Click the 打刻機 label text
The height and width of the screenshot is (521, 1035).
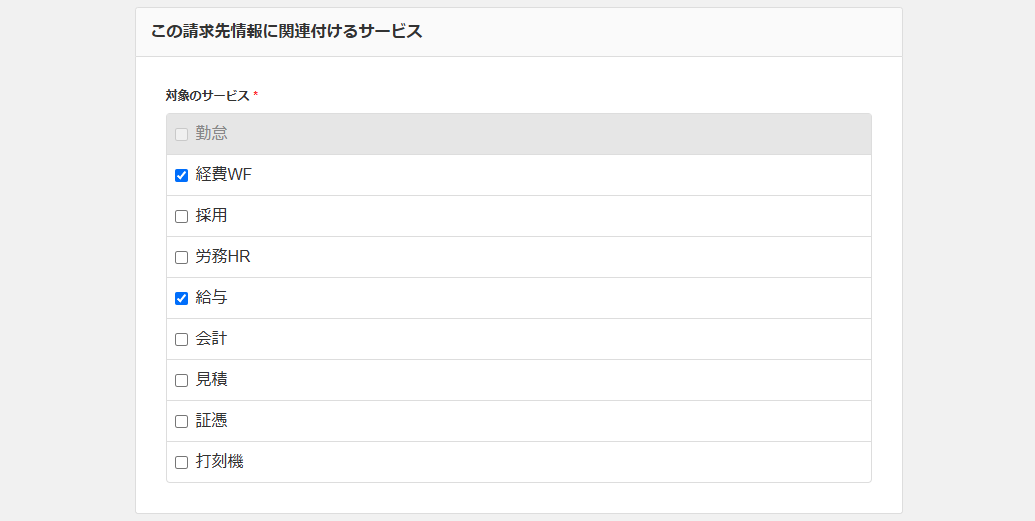(220, 462)
